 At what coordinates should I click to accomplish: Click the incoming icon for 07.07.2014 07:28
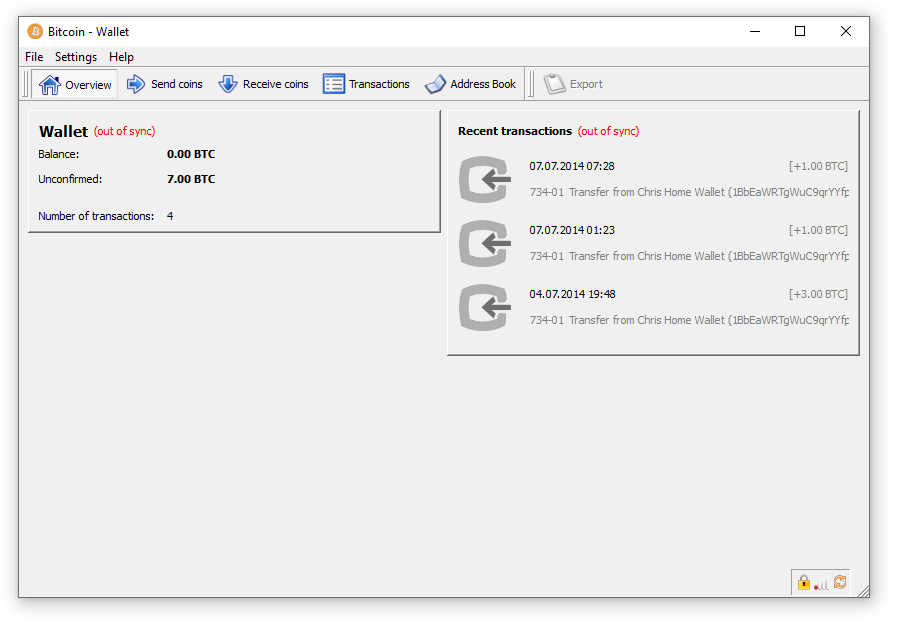[x=485, y=179]
